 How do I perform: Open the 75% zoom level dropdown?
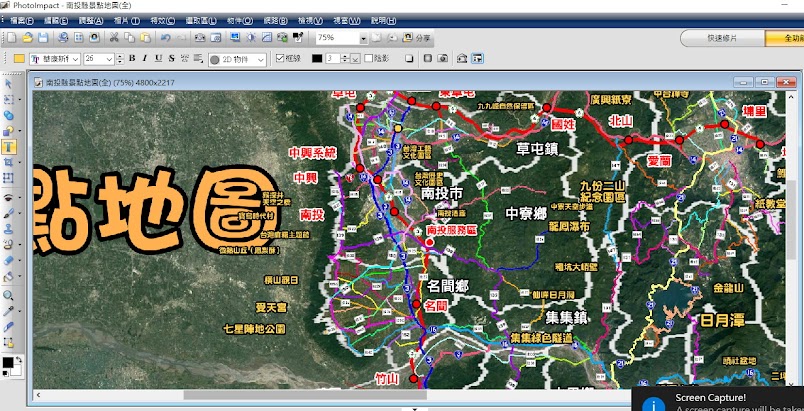[364, 38]
